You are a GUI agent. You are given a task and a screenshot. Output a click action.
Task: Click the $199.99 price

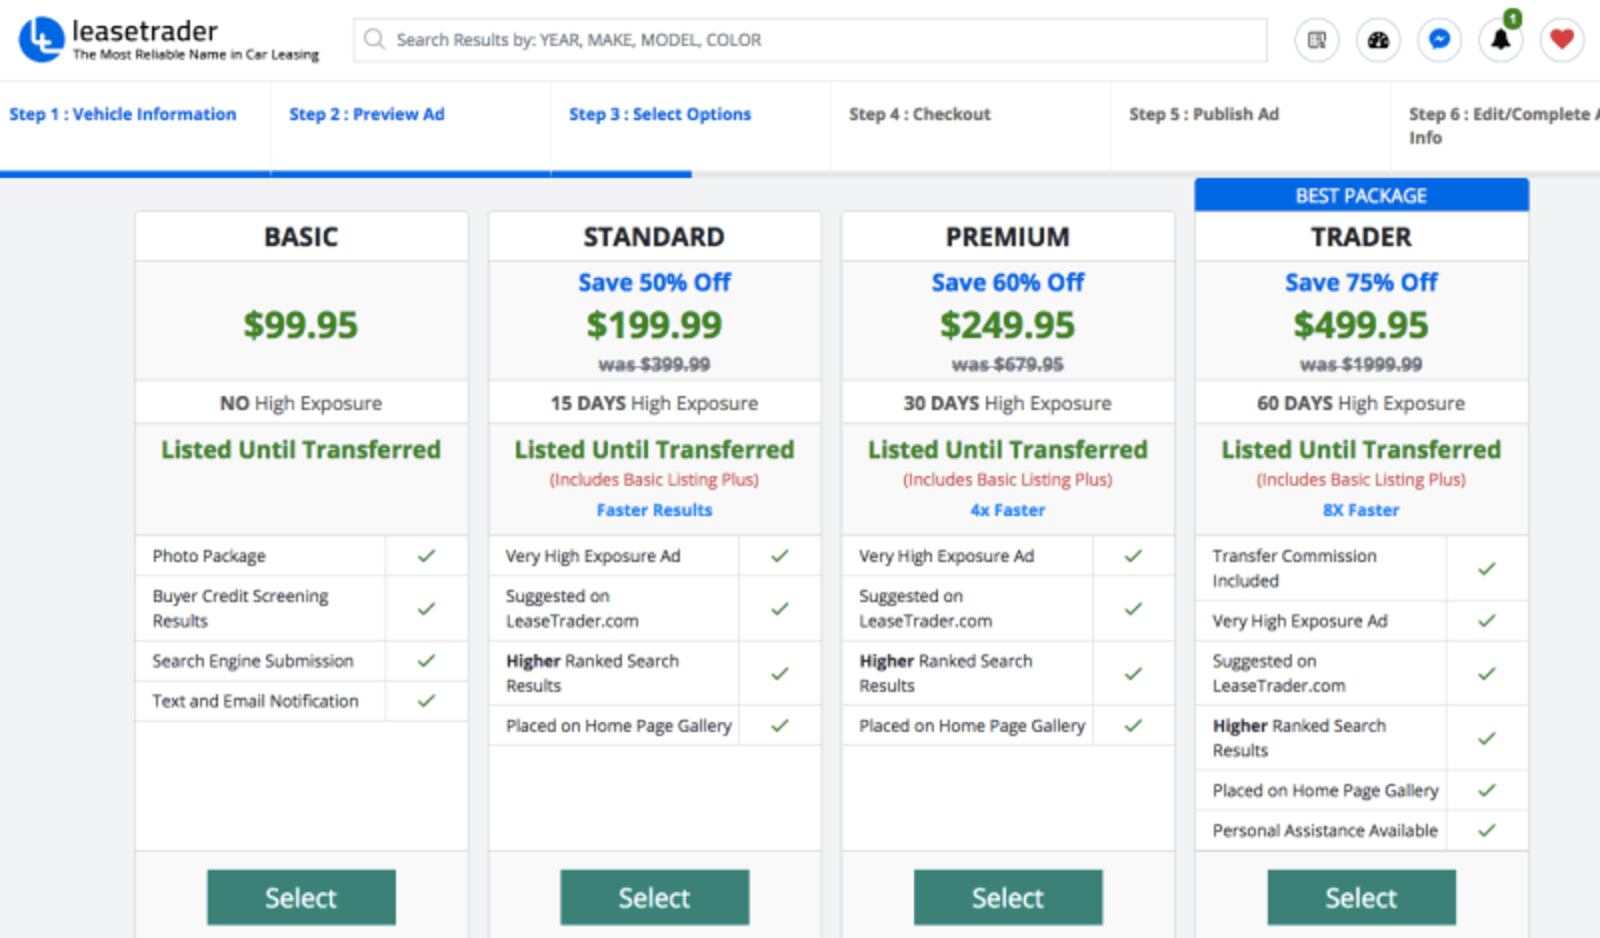coord(654,325)
